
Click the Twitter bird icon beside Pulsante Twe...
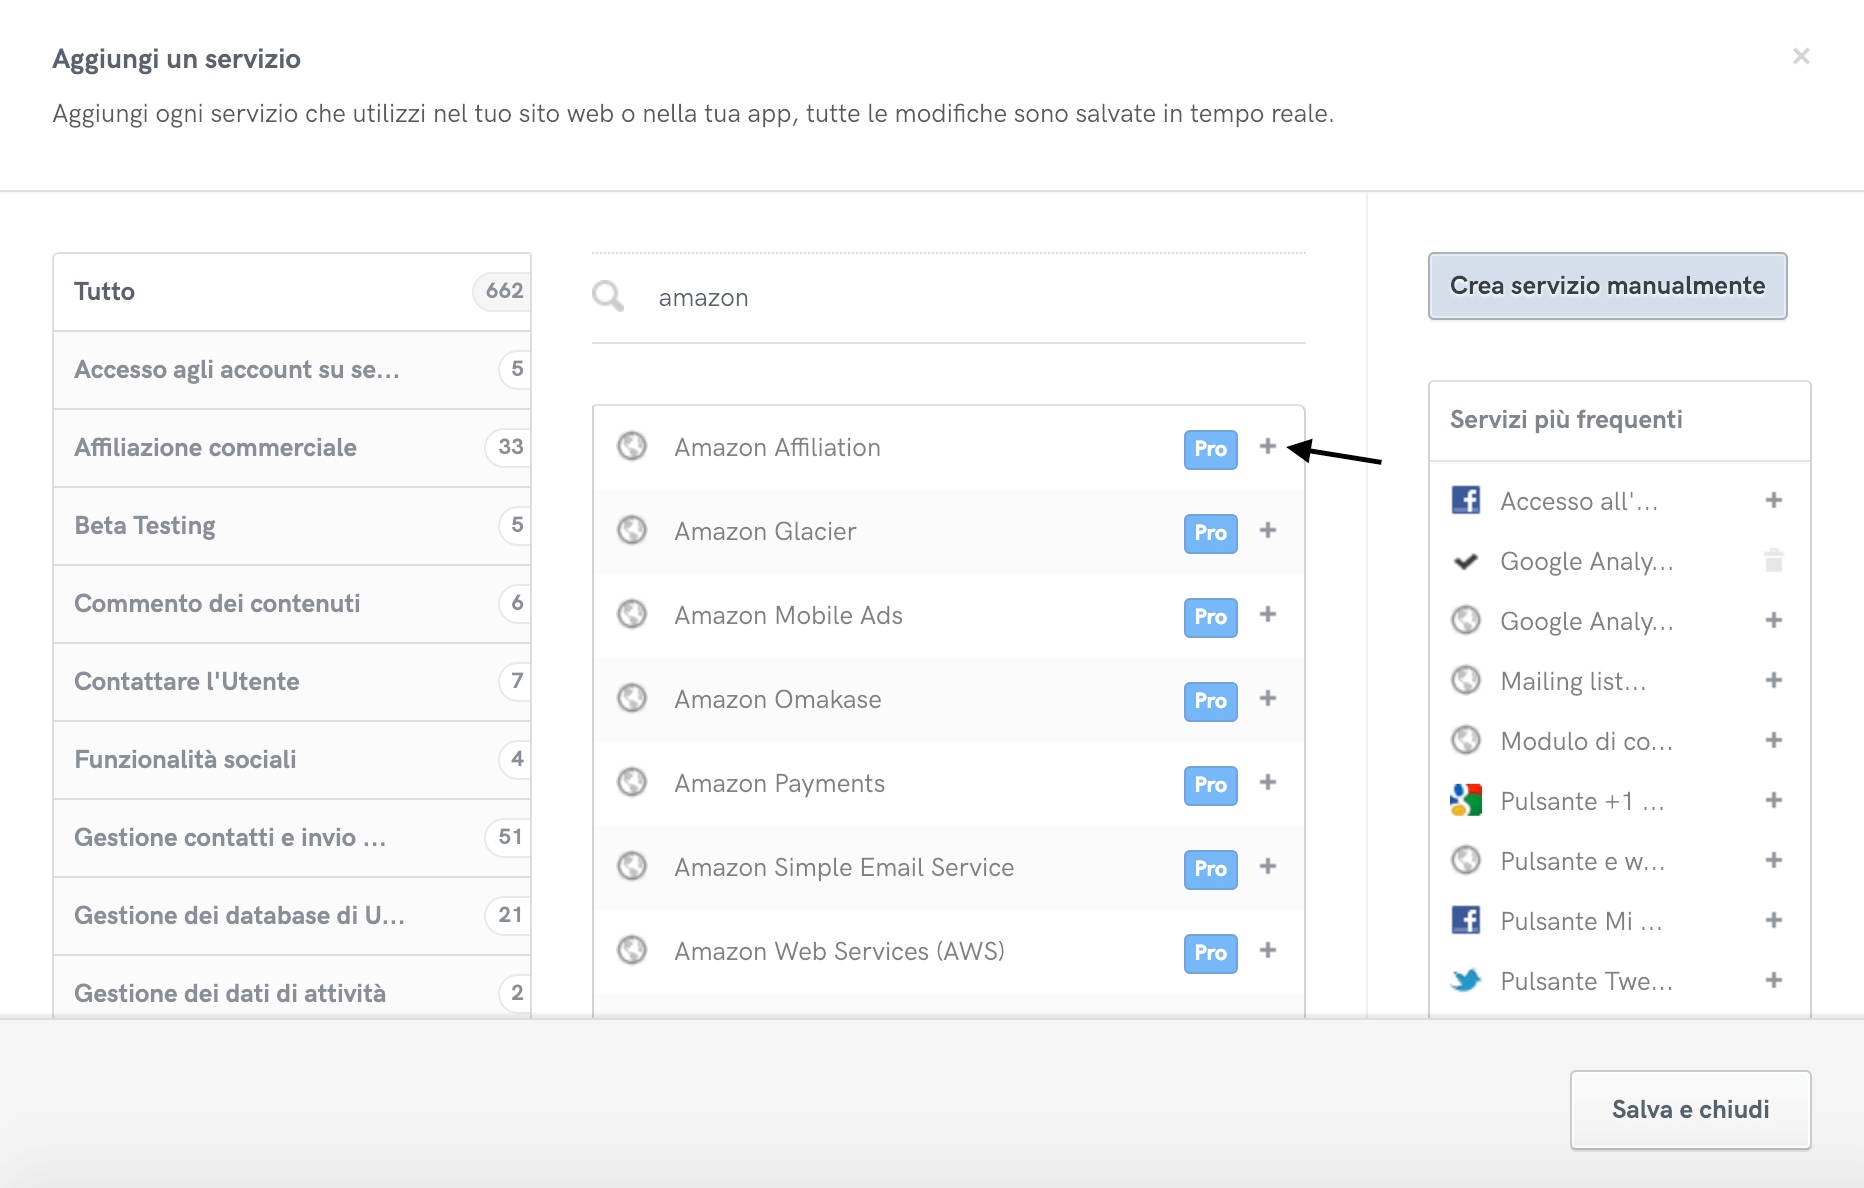[x=1465, y=981]
